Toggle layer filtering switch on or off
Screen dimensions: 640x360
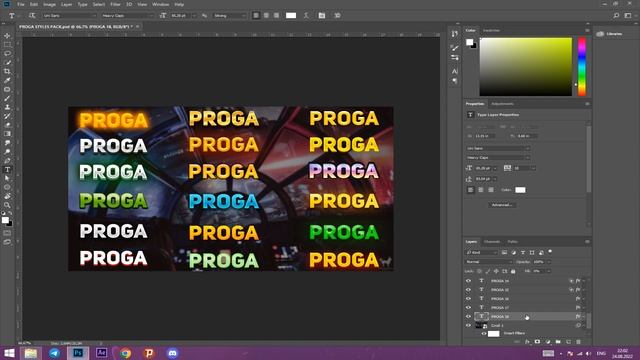550,251
